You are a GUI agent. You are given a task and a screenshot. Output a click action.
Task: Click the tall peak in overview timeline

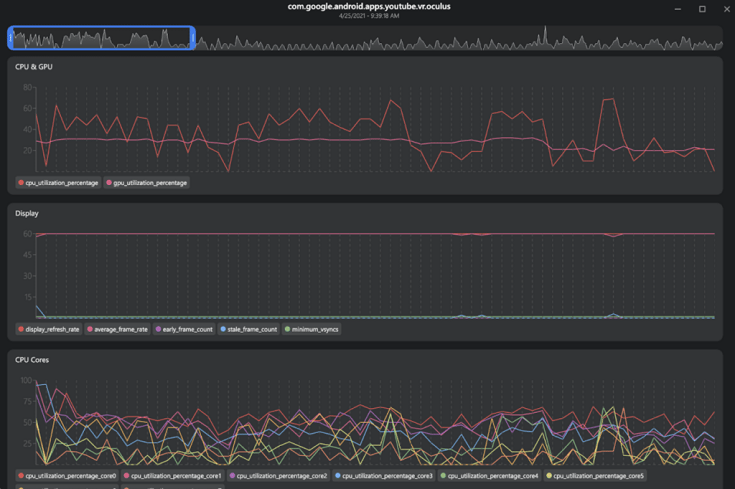545,34
